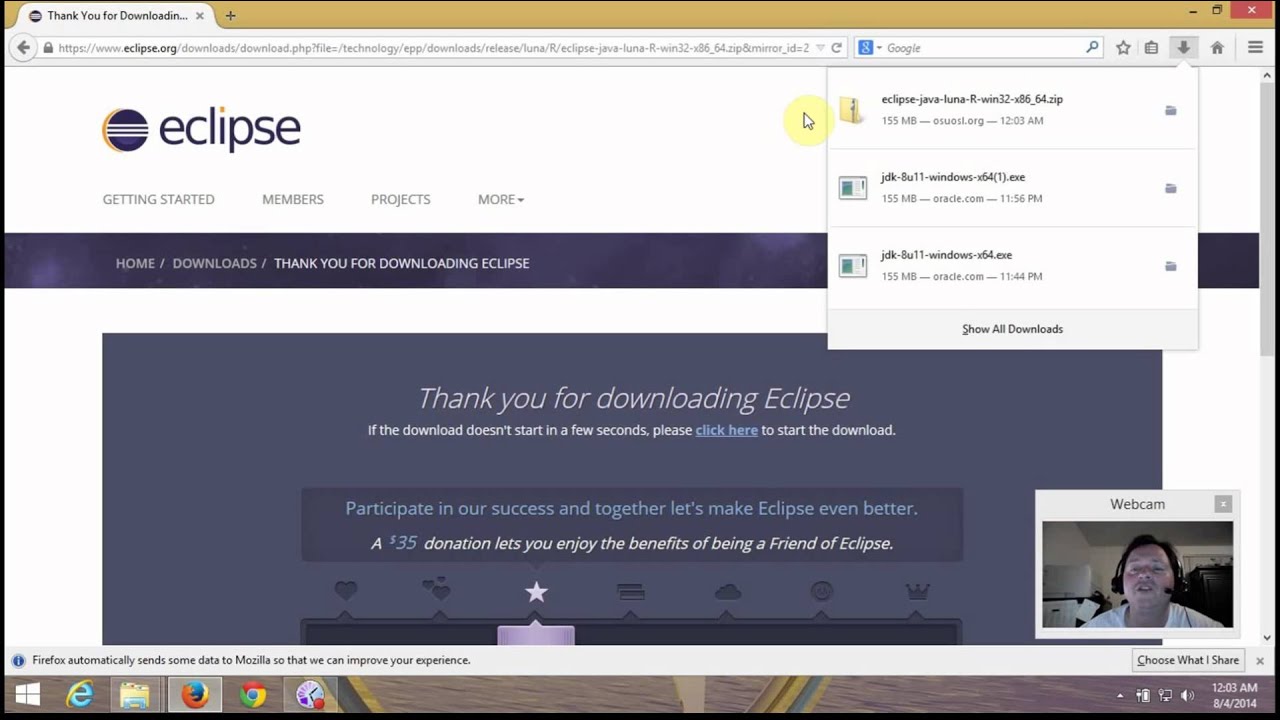Select the star donation level icon
This screenshot has width=1280, height=720.
537,592
